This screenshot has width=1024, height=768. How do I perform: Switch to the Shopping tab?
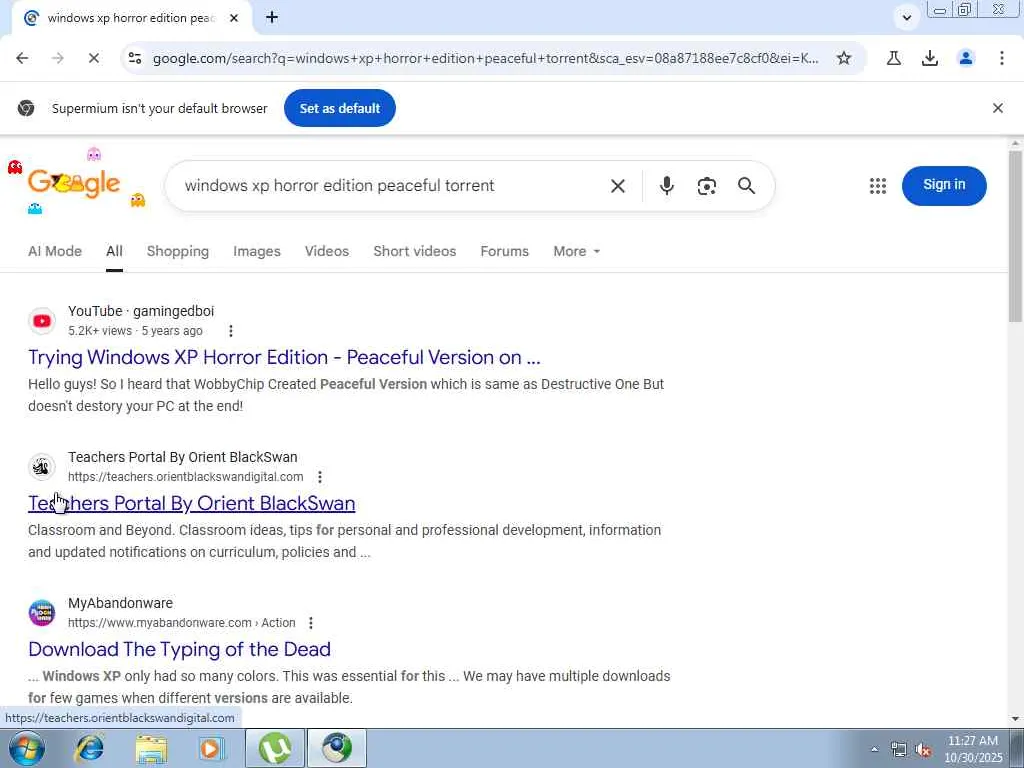pos(178,251)
